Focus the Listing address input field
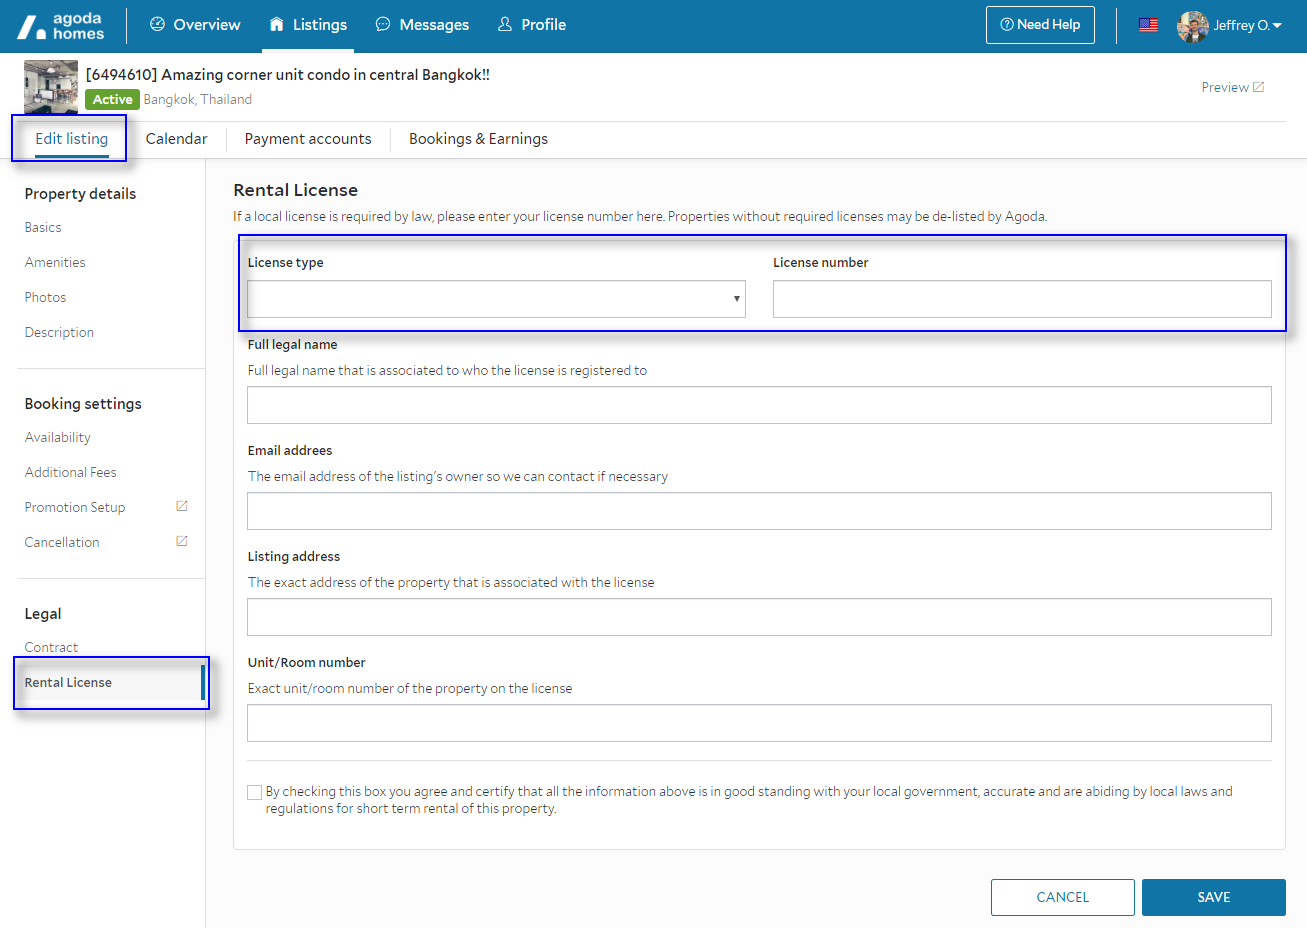 (x=759, y=617)
